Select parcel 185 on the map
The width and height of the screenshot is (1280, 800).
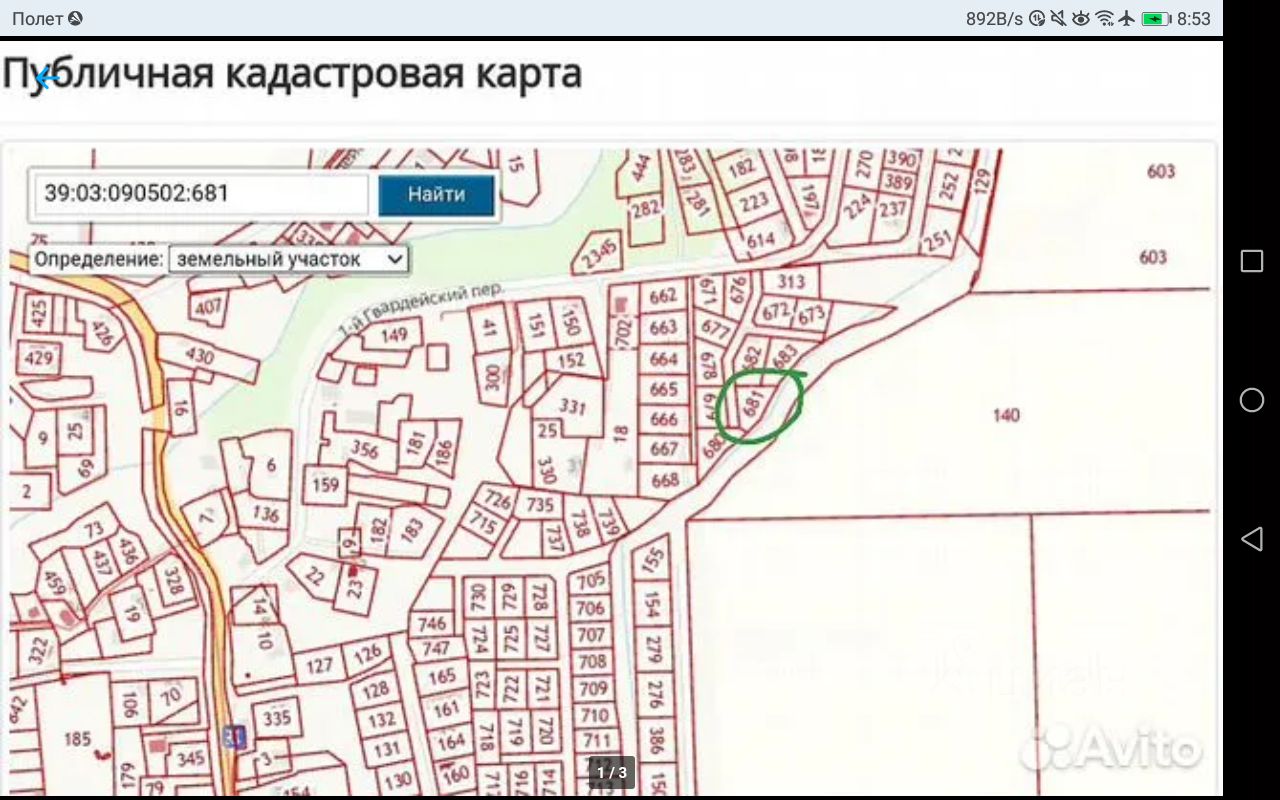pyautogui.click(x=77, y=740)
